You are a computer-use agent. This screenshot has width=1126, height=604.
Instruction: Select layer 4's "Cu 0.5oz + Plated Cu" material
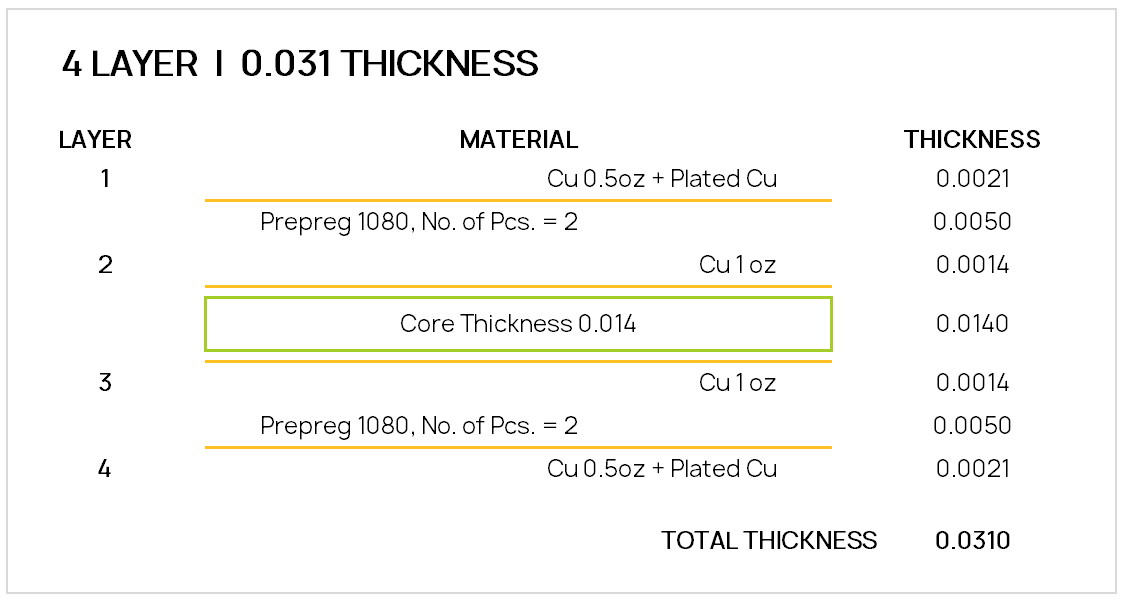[x=661, y=469]
